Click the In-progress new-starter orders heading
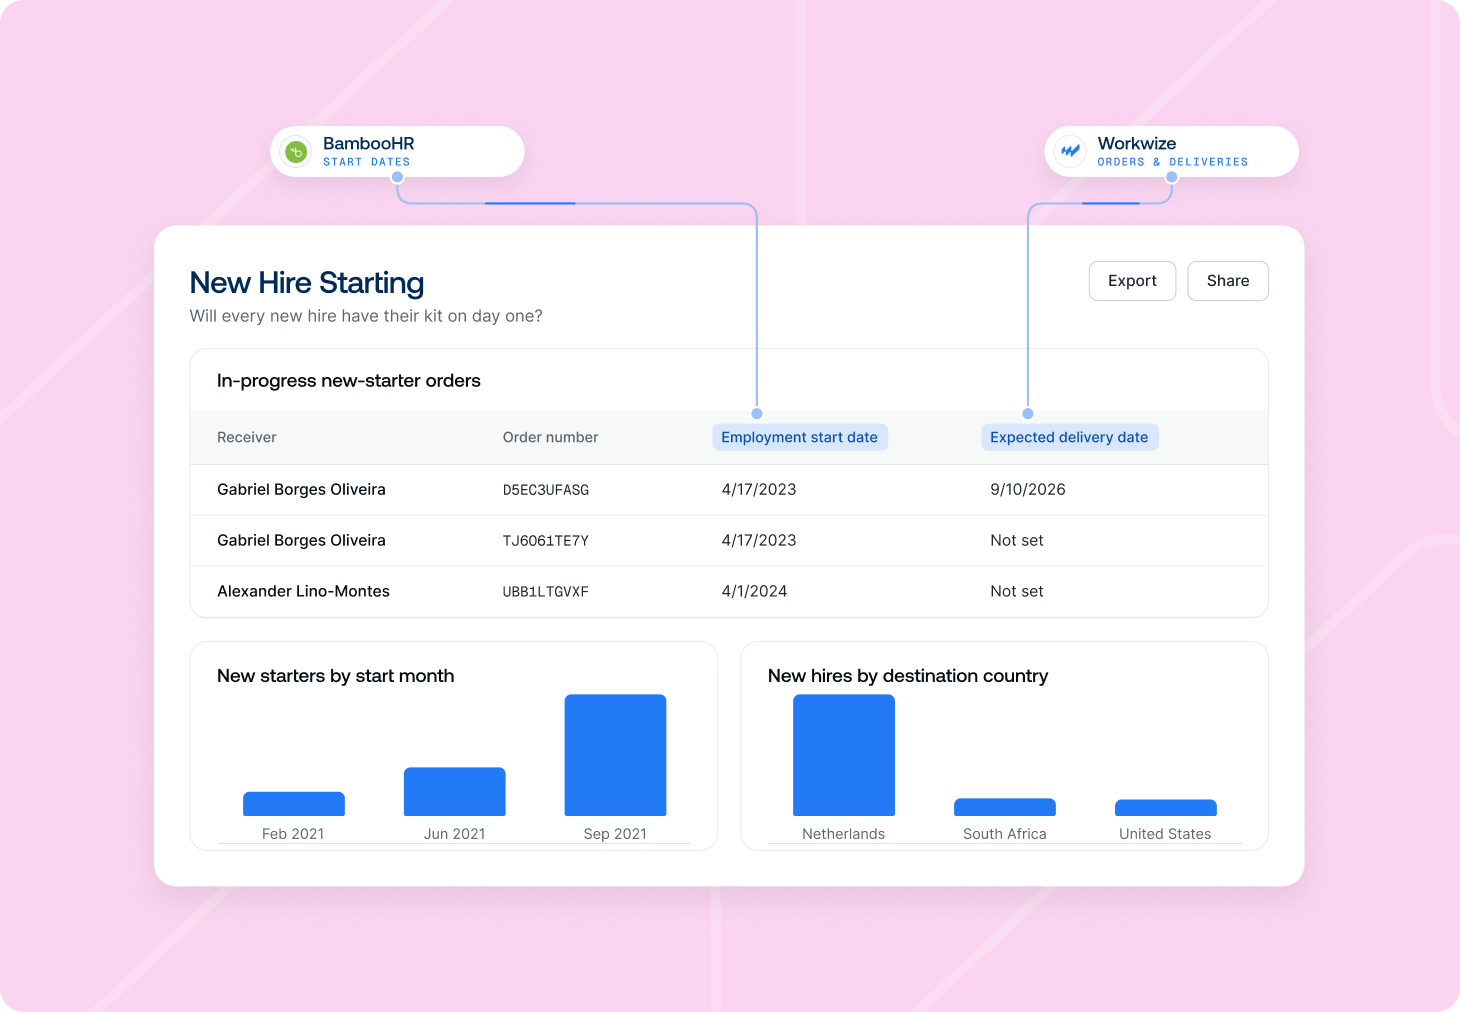The height and width of the screenshot is (1012, 1460). click(349, 381)
